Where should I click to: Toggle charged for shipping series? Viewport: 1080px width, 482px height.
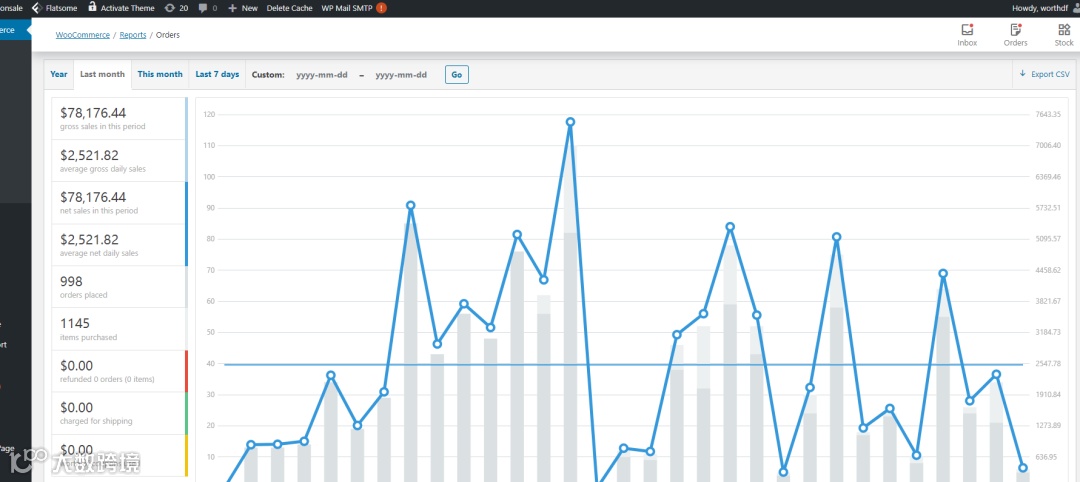coord(119,413)
